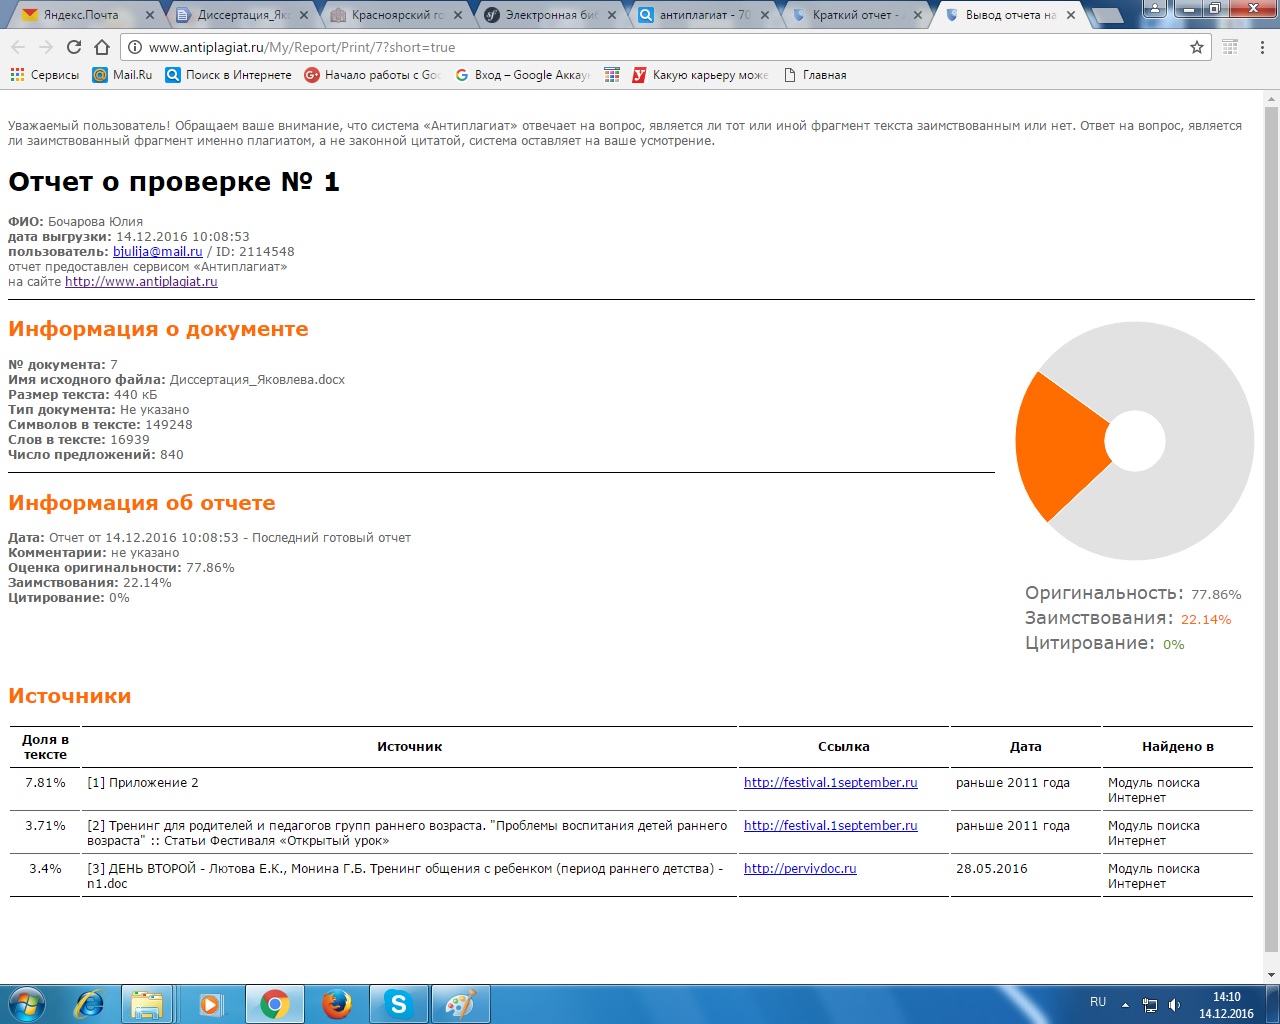
Task: Open the bjulija@mail.ru email link
Action: [157, 252]
